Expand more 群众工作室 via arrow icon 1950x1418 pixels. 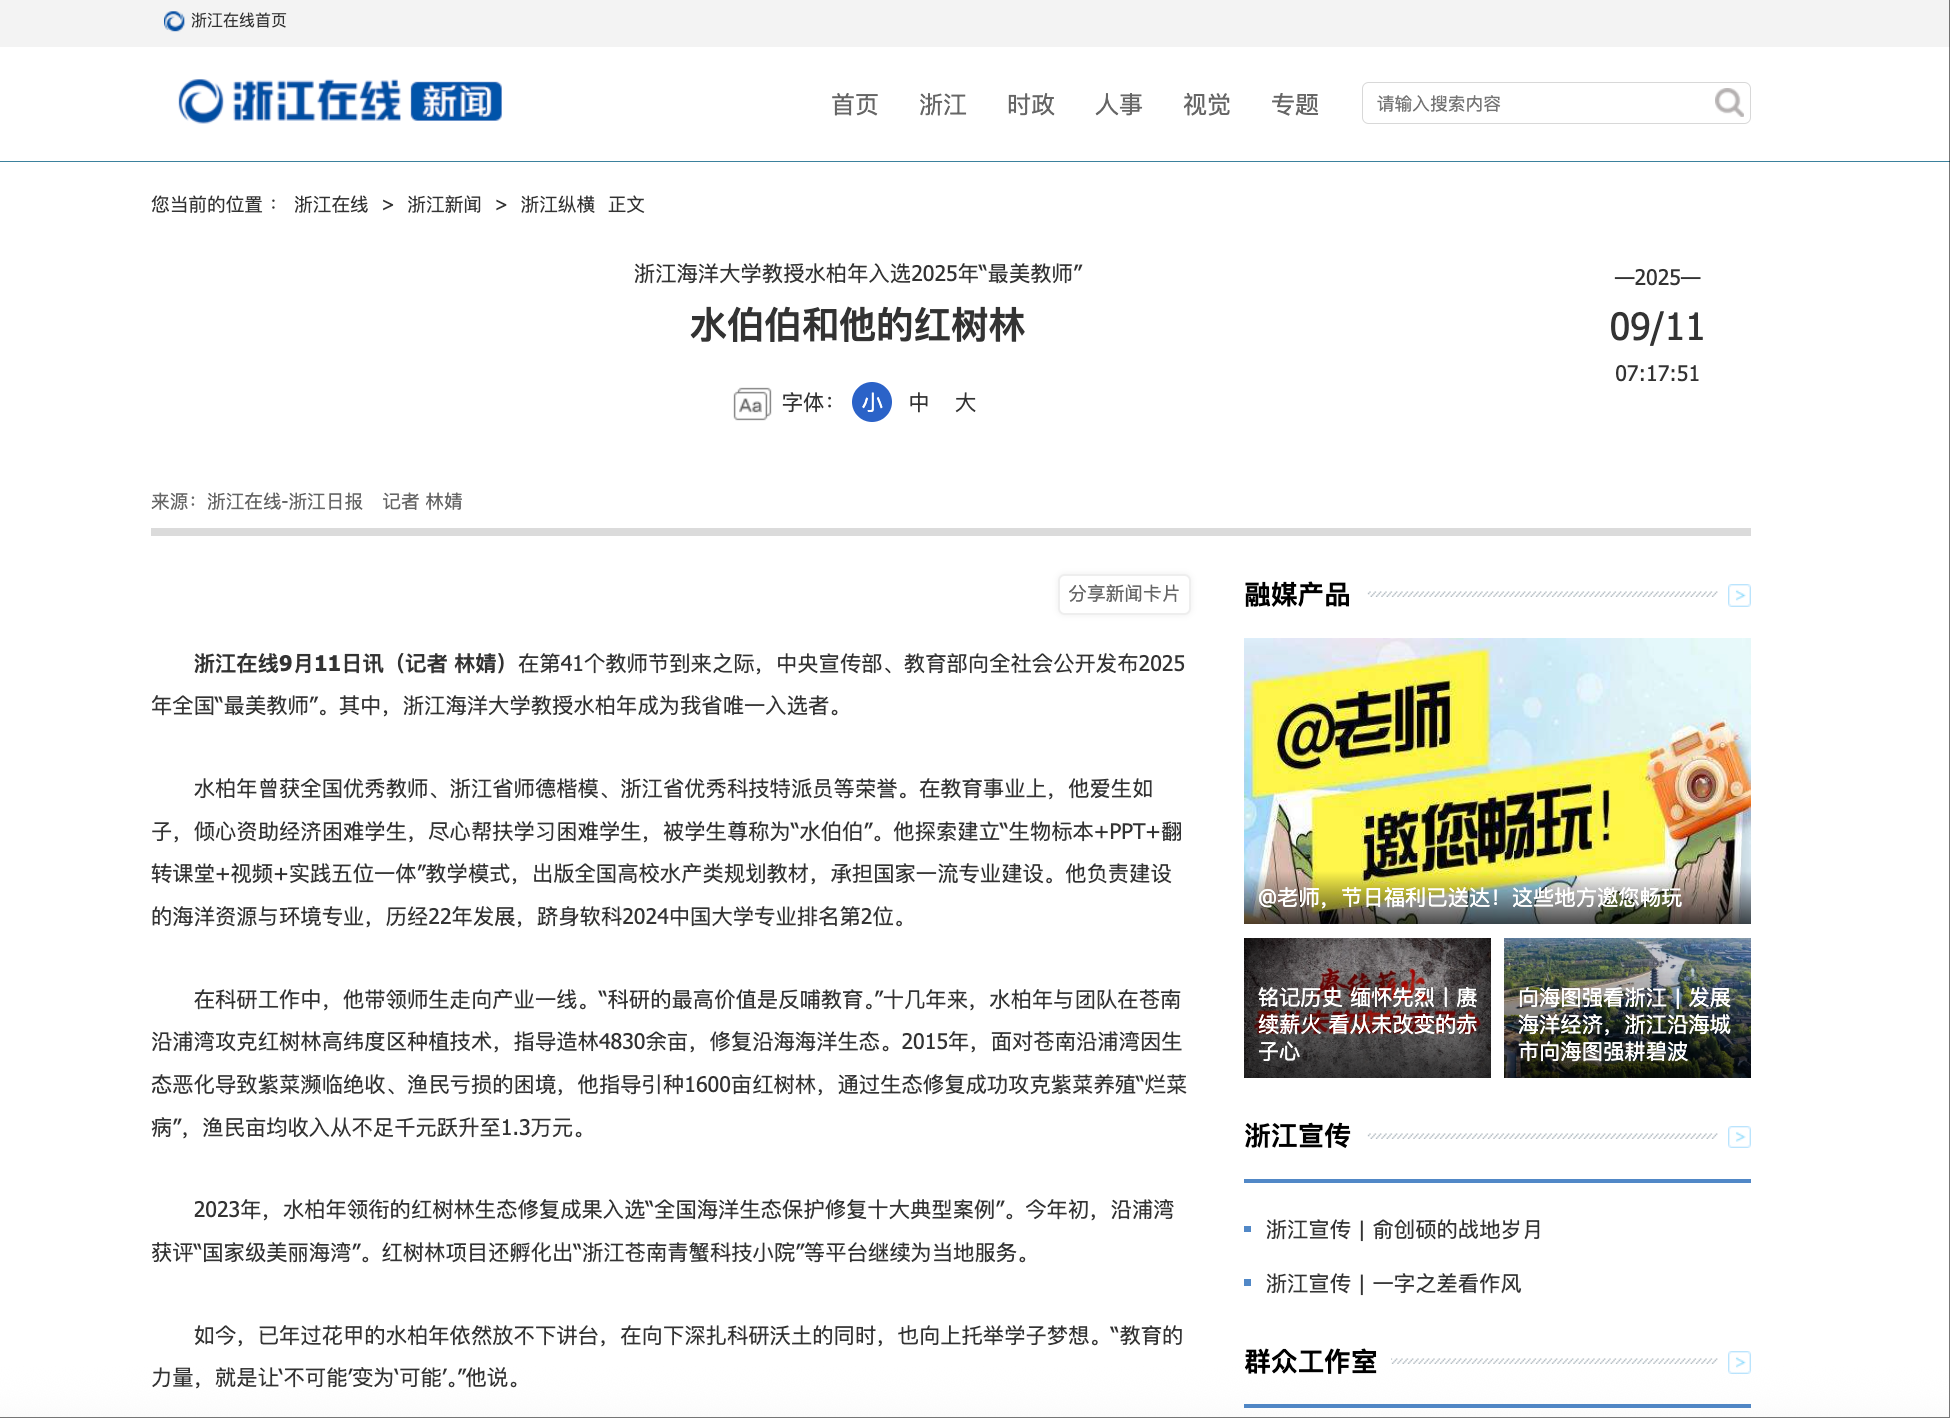click(x=1739, y=1362)
